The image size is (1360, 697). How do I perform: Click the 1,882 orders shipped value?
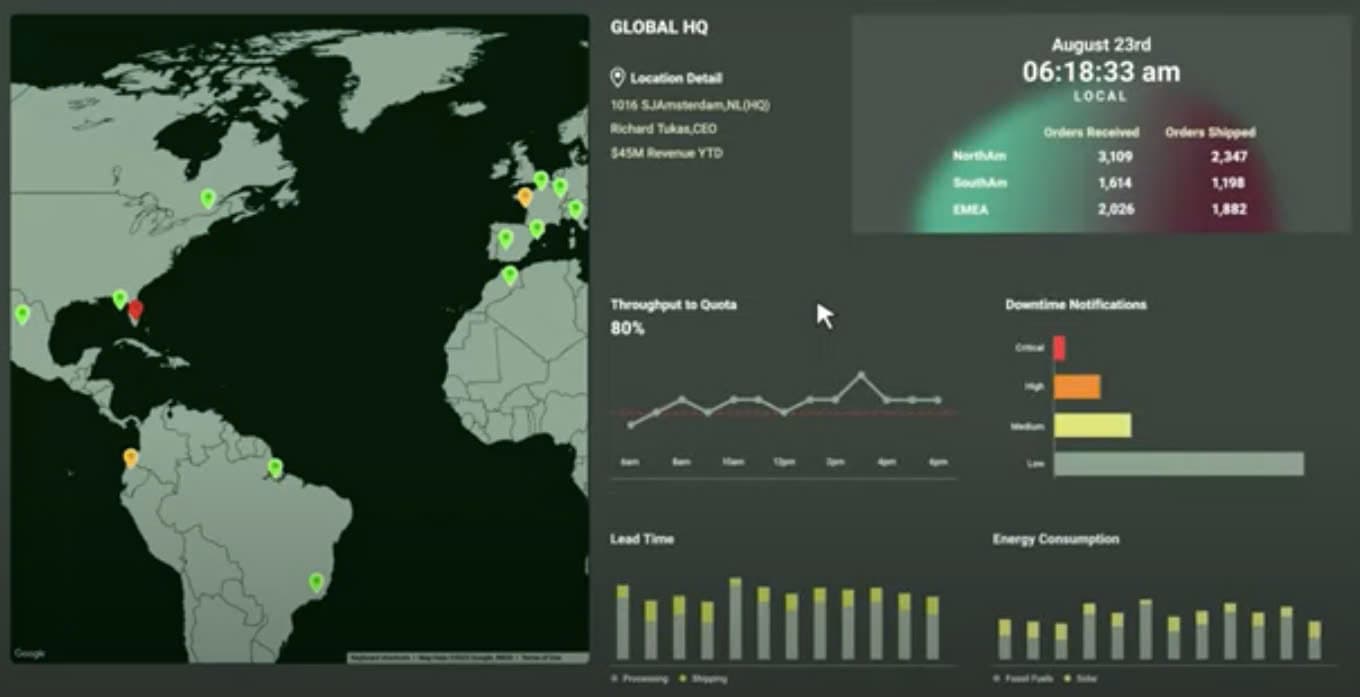pyautogui.click(x=1229, y=209)
